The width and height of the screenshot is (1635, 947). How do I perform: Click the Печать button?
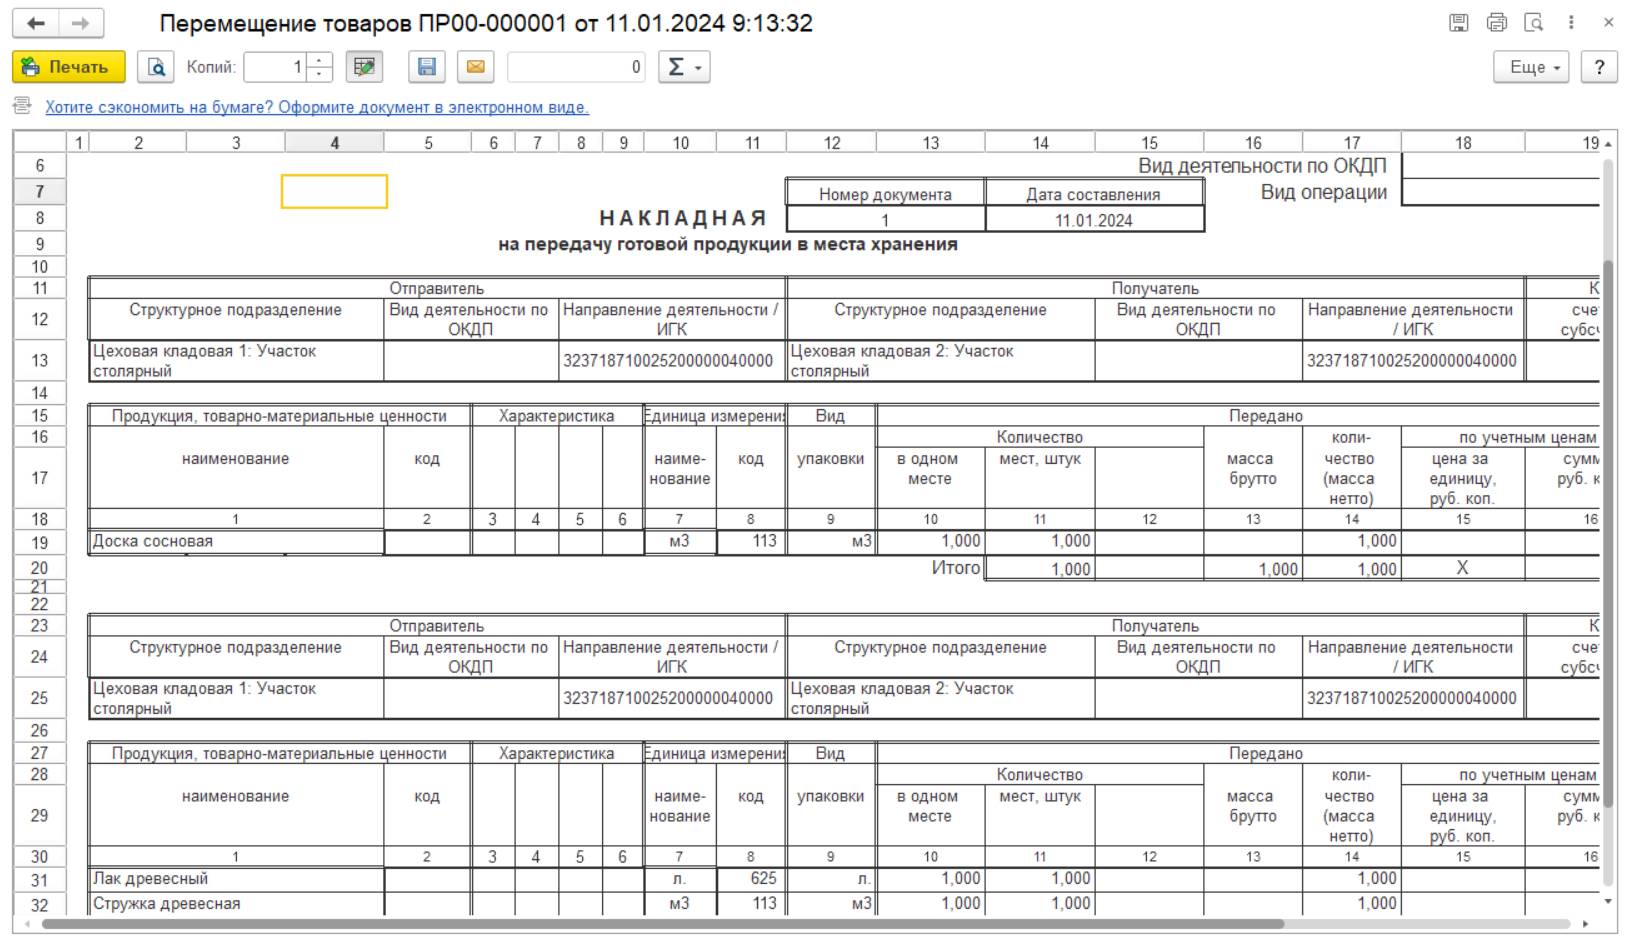[x=69, y=67]
